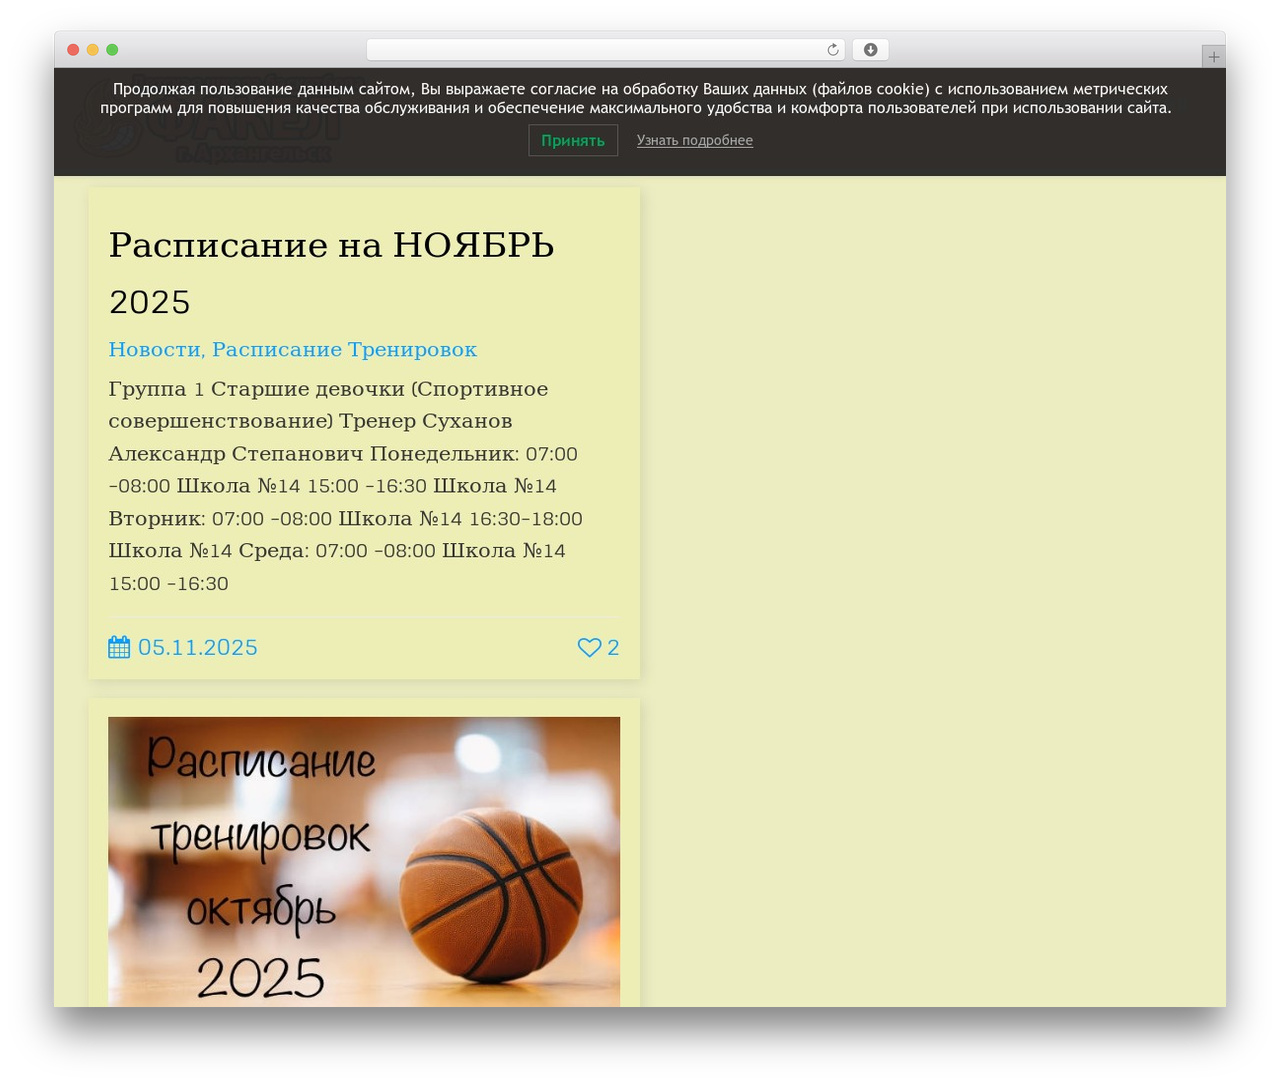Select the Группа 1 Старшие девочки excerpt text
The image size is (1280, 1084).
(346, 486)
